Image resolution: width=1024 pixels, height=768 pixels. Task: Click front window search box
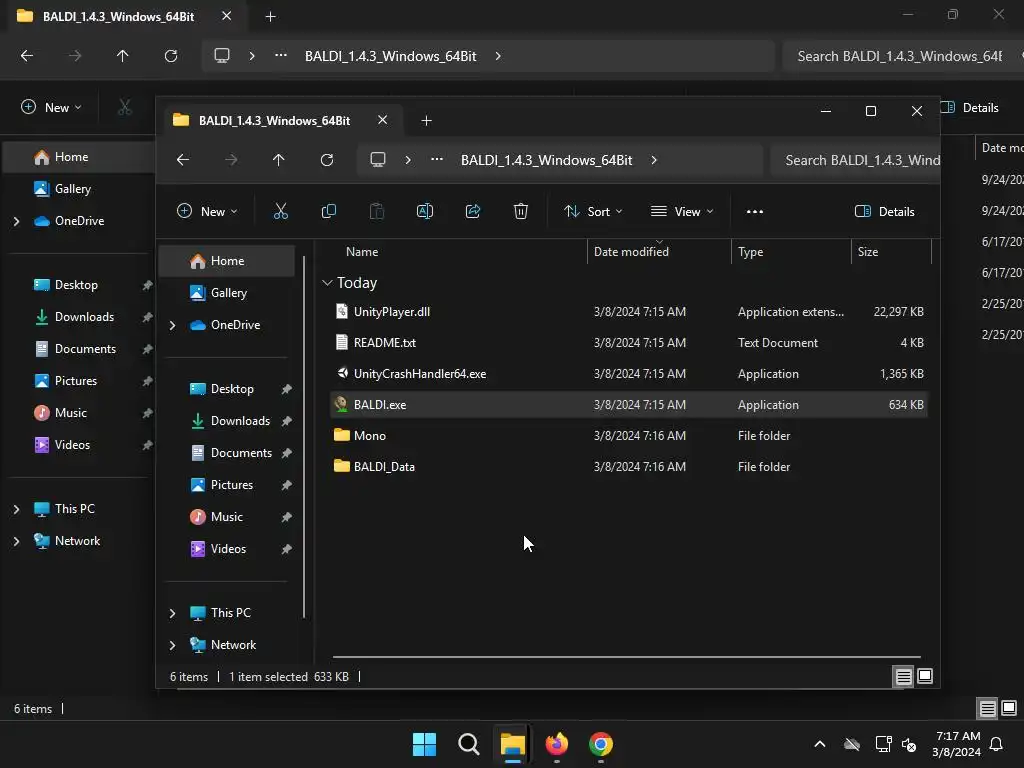(x=856, y=160)
